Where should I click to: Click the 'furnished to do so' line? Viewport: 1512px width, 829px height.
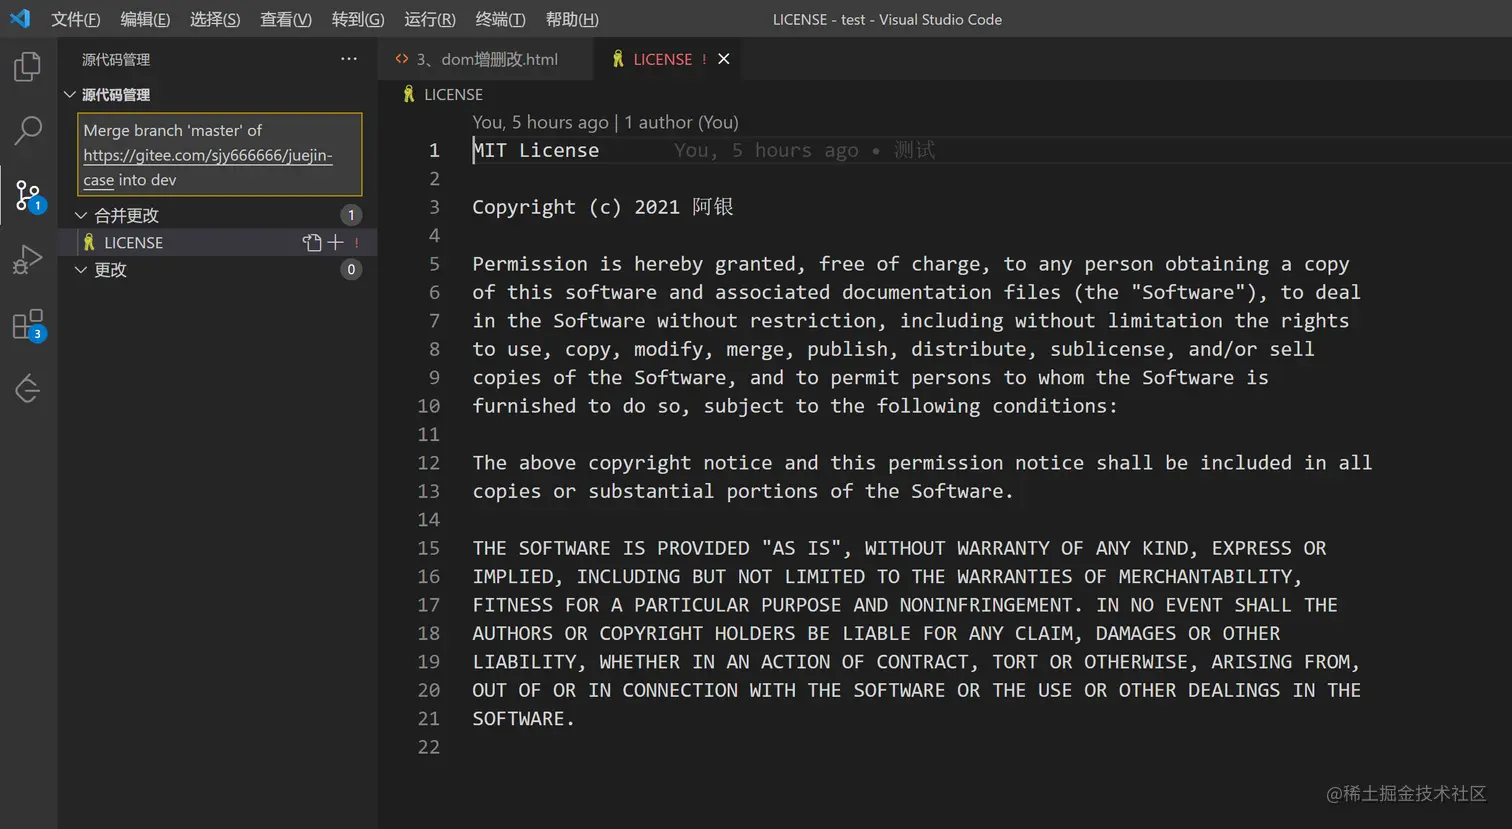click(795, 406)
